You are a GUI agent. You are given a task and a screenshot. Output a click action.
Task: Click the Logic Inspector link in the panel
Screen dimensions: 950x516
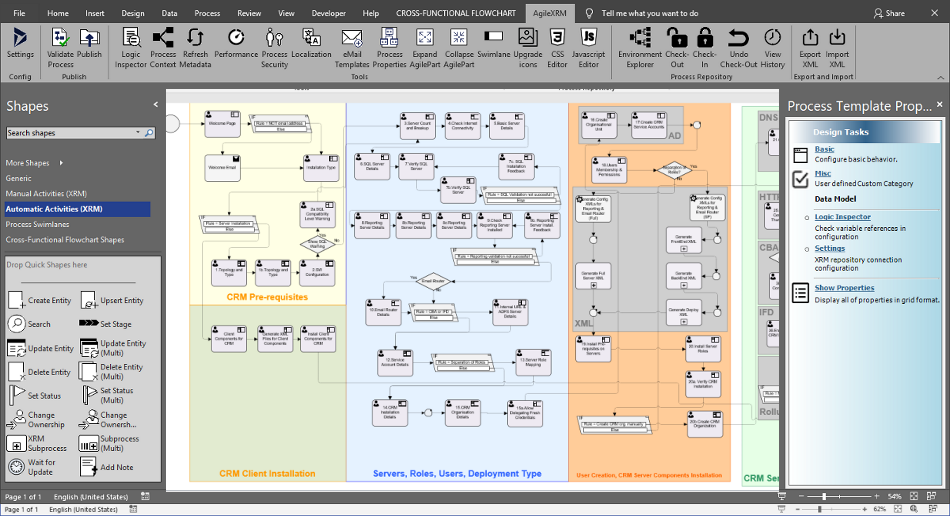[x=842, y=217]
